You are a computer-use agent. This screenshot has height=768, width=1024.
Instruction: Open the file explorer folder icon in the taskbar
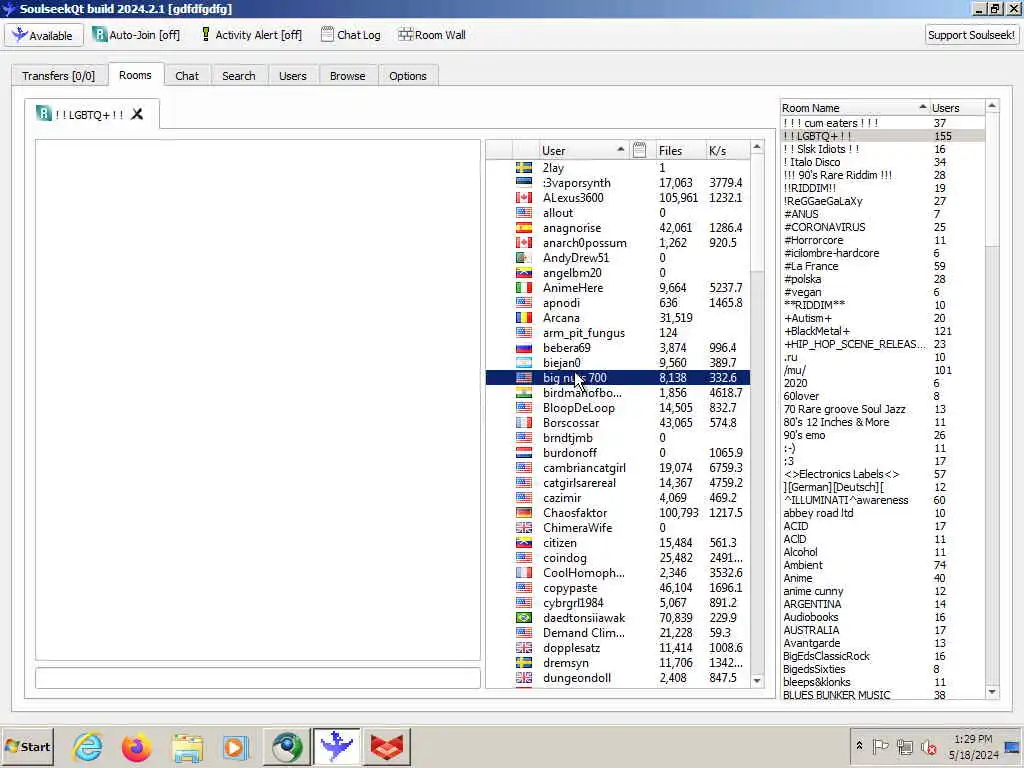[187, 747]
